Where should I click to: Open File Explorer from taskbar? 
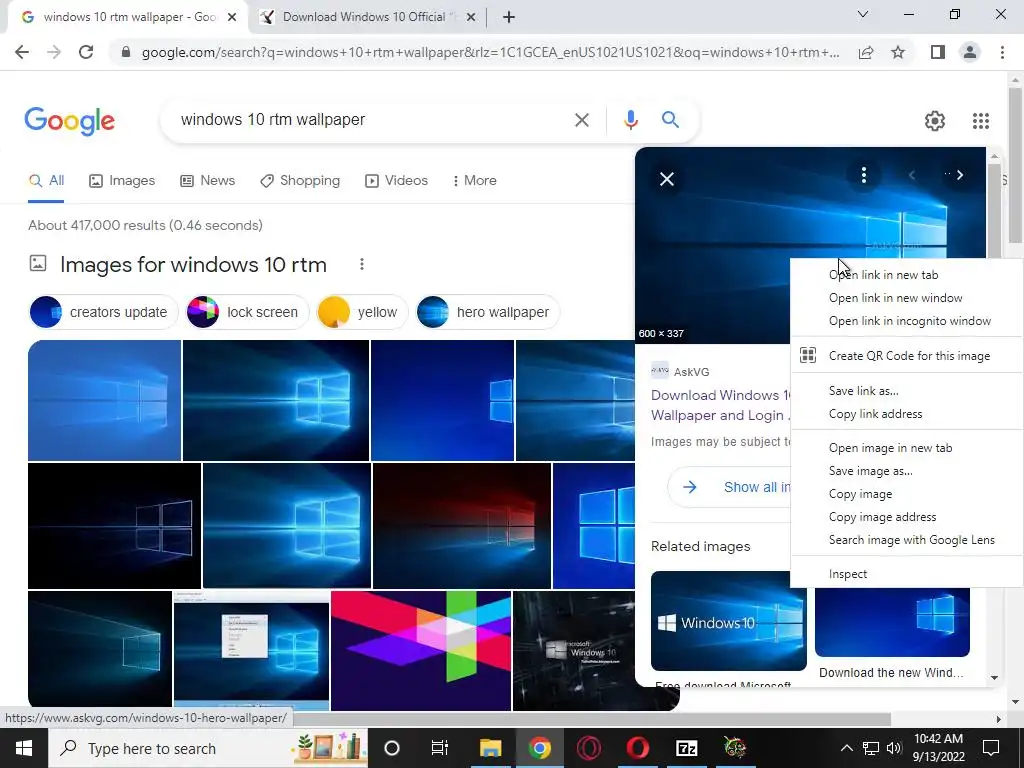point(490,748)
